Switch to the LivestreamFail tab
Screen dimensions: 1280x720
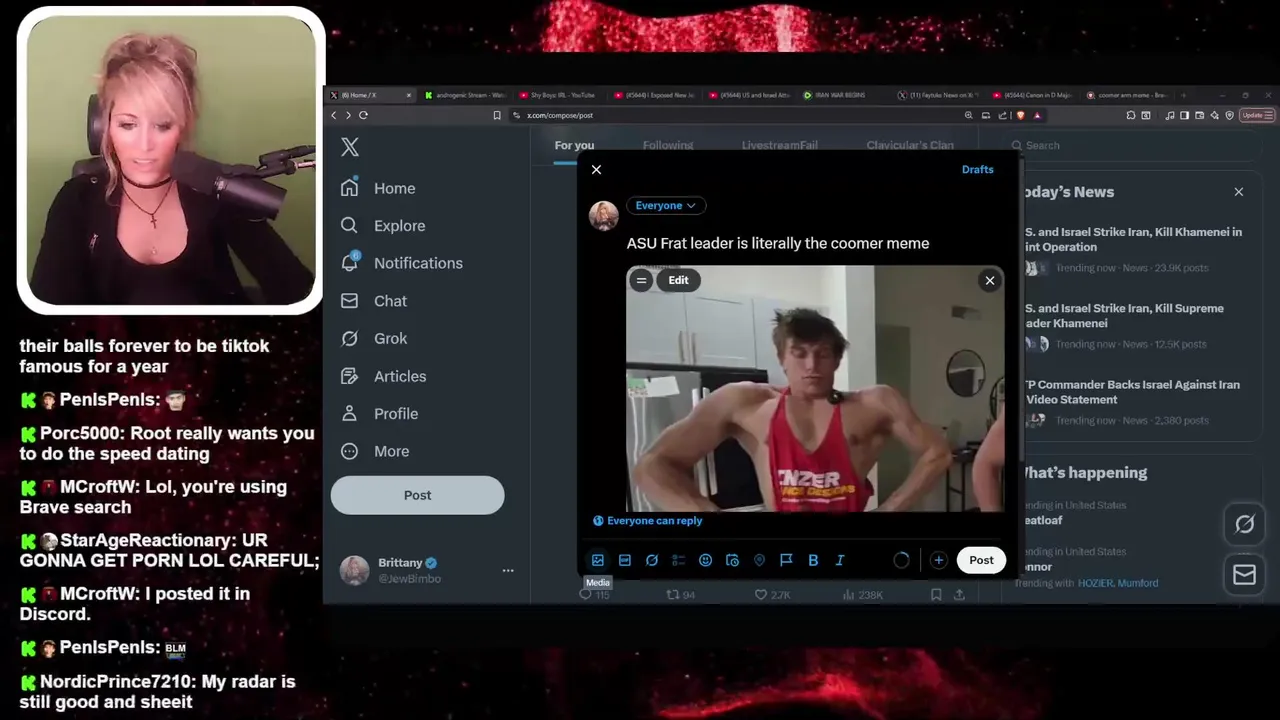(x=780, y=145)
